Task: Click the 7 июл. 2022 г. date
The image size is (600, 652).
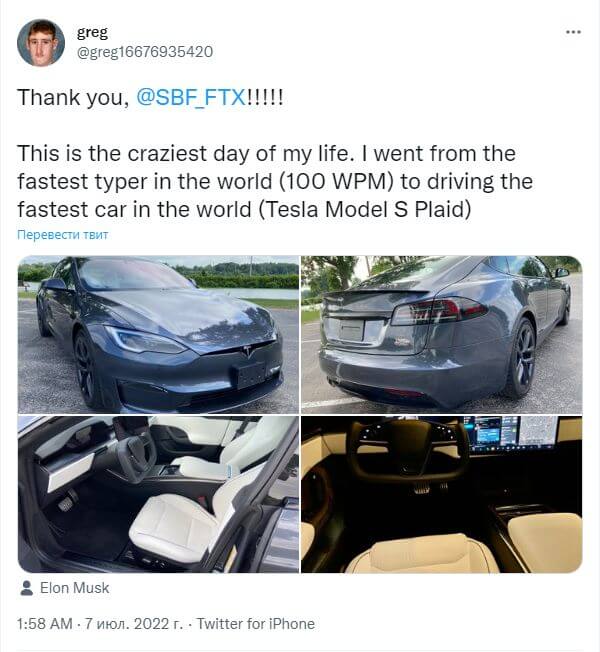Action: pyautogui.click(x=133, y=624)
